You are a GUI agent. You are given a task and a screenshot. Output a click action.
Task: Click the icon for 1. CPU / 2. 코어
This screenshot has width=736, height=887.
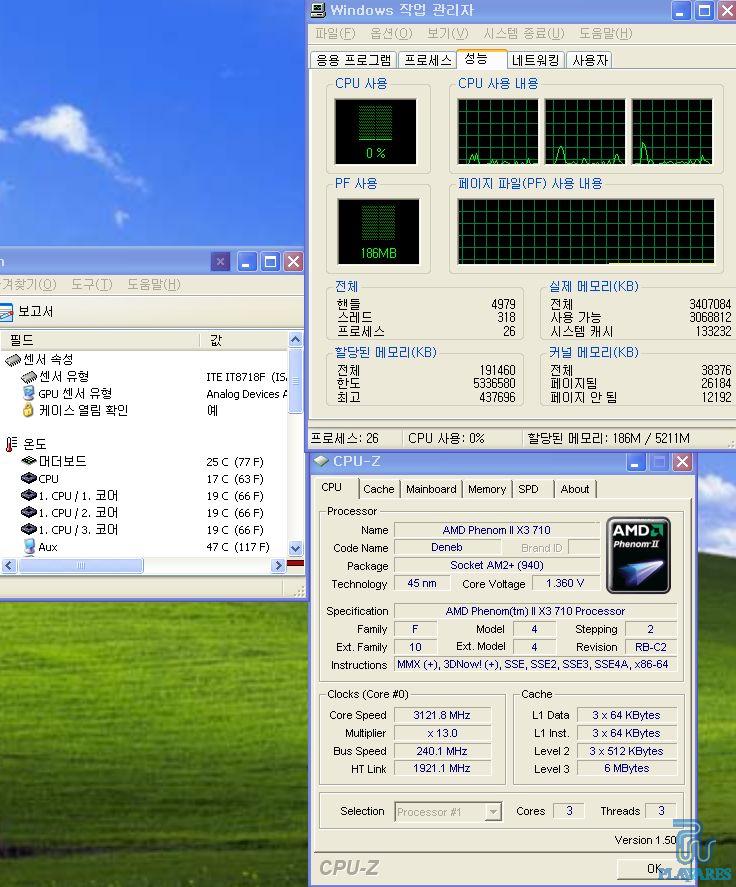[x=28, y=513]
